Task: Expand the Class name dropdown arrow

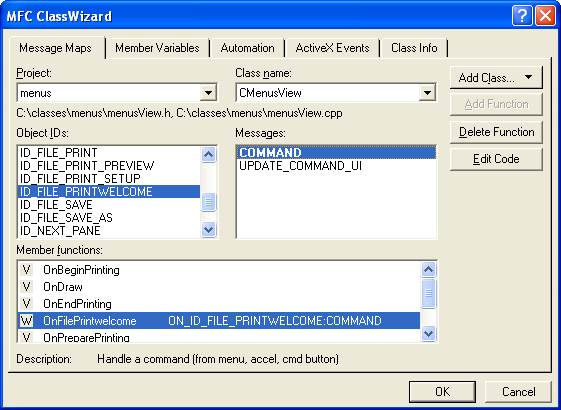Action: point(427,93)
